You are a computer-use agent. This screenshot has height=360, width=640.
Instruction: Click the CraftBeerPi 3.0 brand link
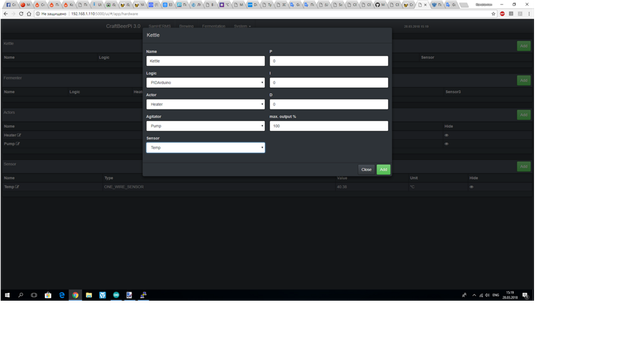123,26
